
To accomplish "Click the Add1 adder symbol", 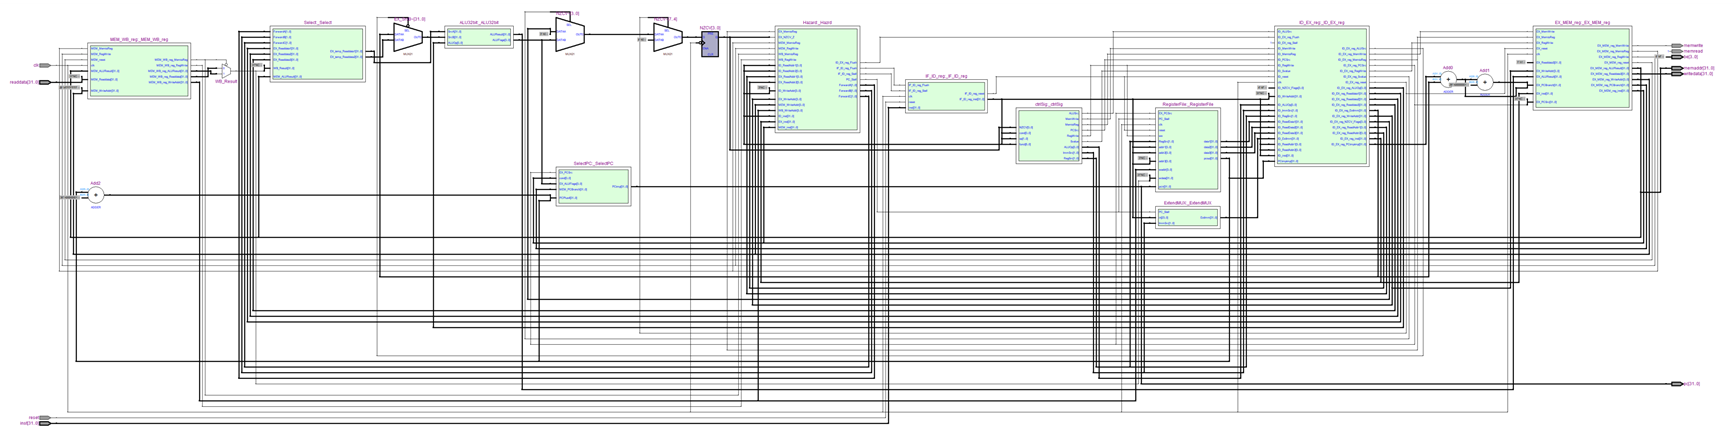I will (1485, 83).
